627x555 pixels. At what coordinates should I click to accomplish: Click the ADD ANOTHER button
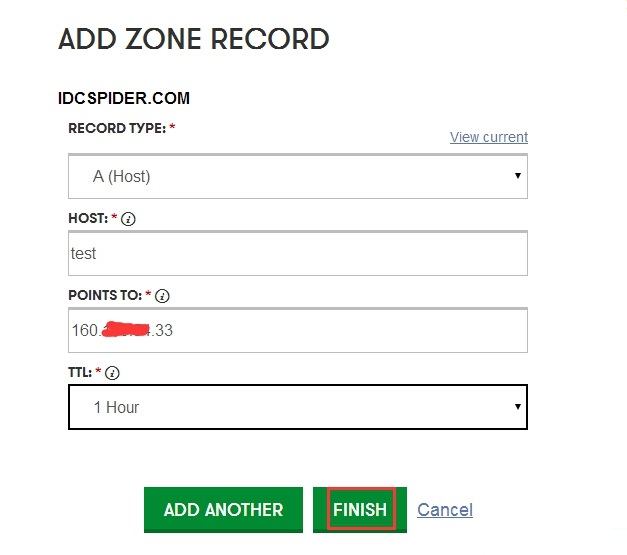pyautogui.click(x=224, y=510)
